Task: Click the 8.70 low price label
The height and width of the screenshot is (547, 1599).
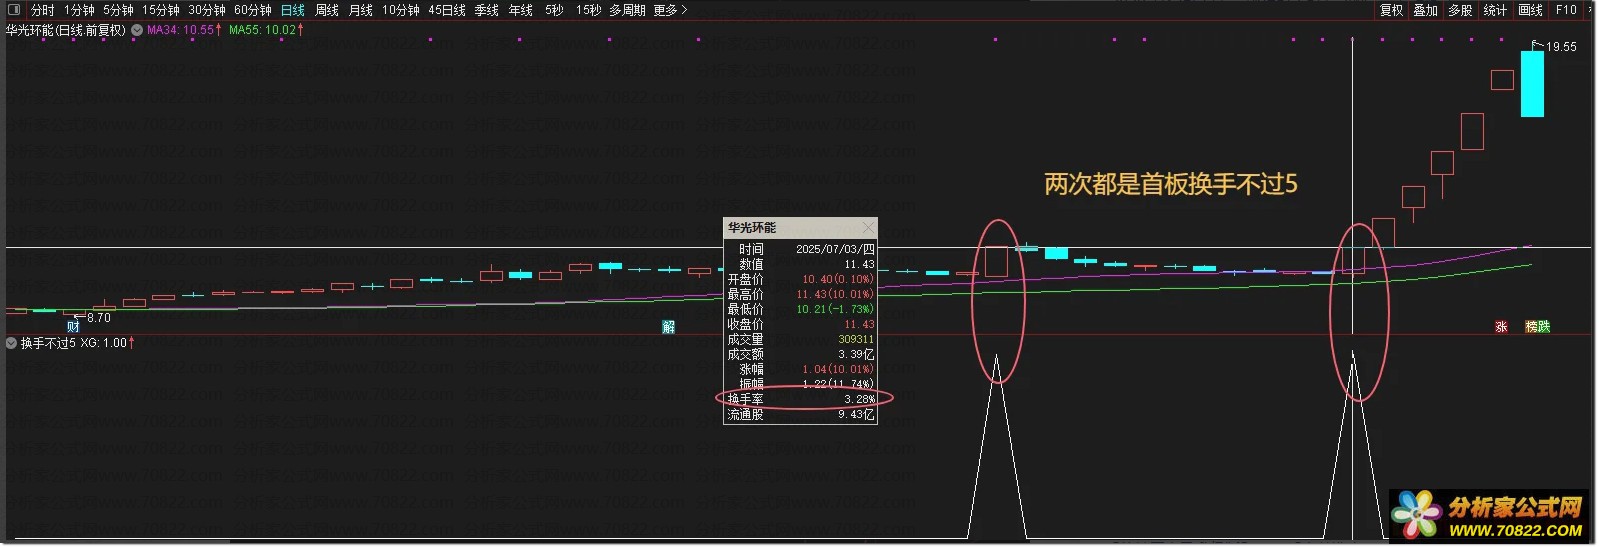Action: pyautogui.click(x=99, y=318)
